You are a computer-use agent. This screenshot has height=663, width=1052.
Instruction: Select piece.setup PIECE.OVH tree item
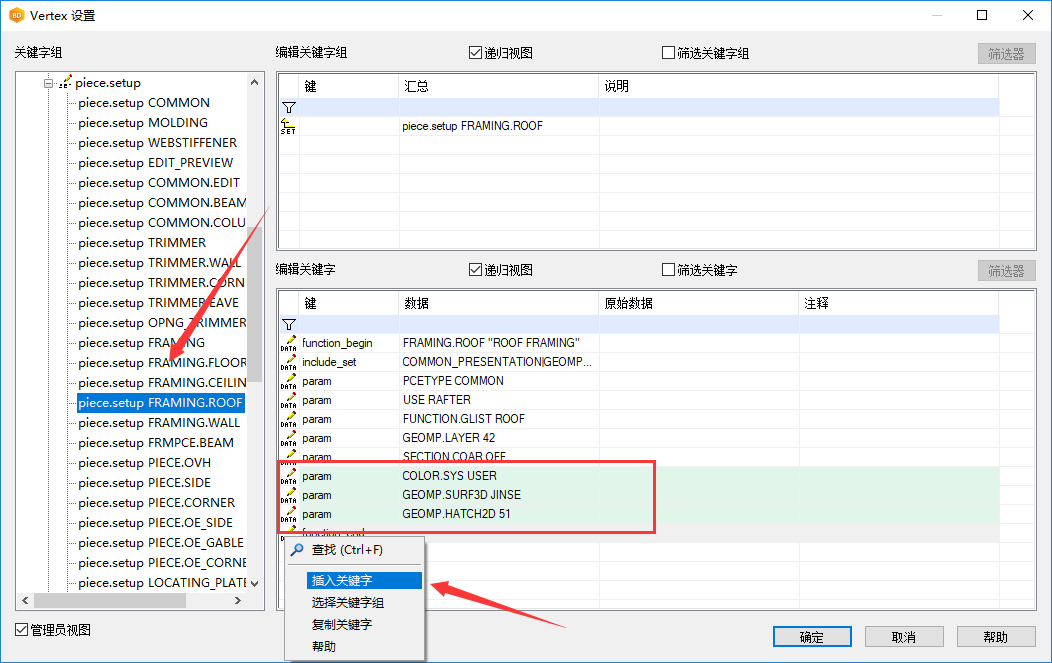click(x=144, y=463)
